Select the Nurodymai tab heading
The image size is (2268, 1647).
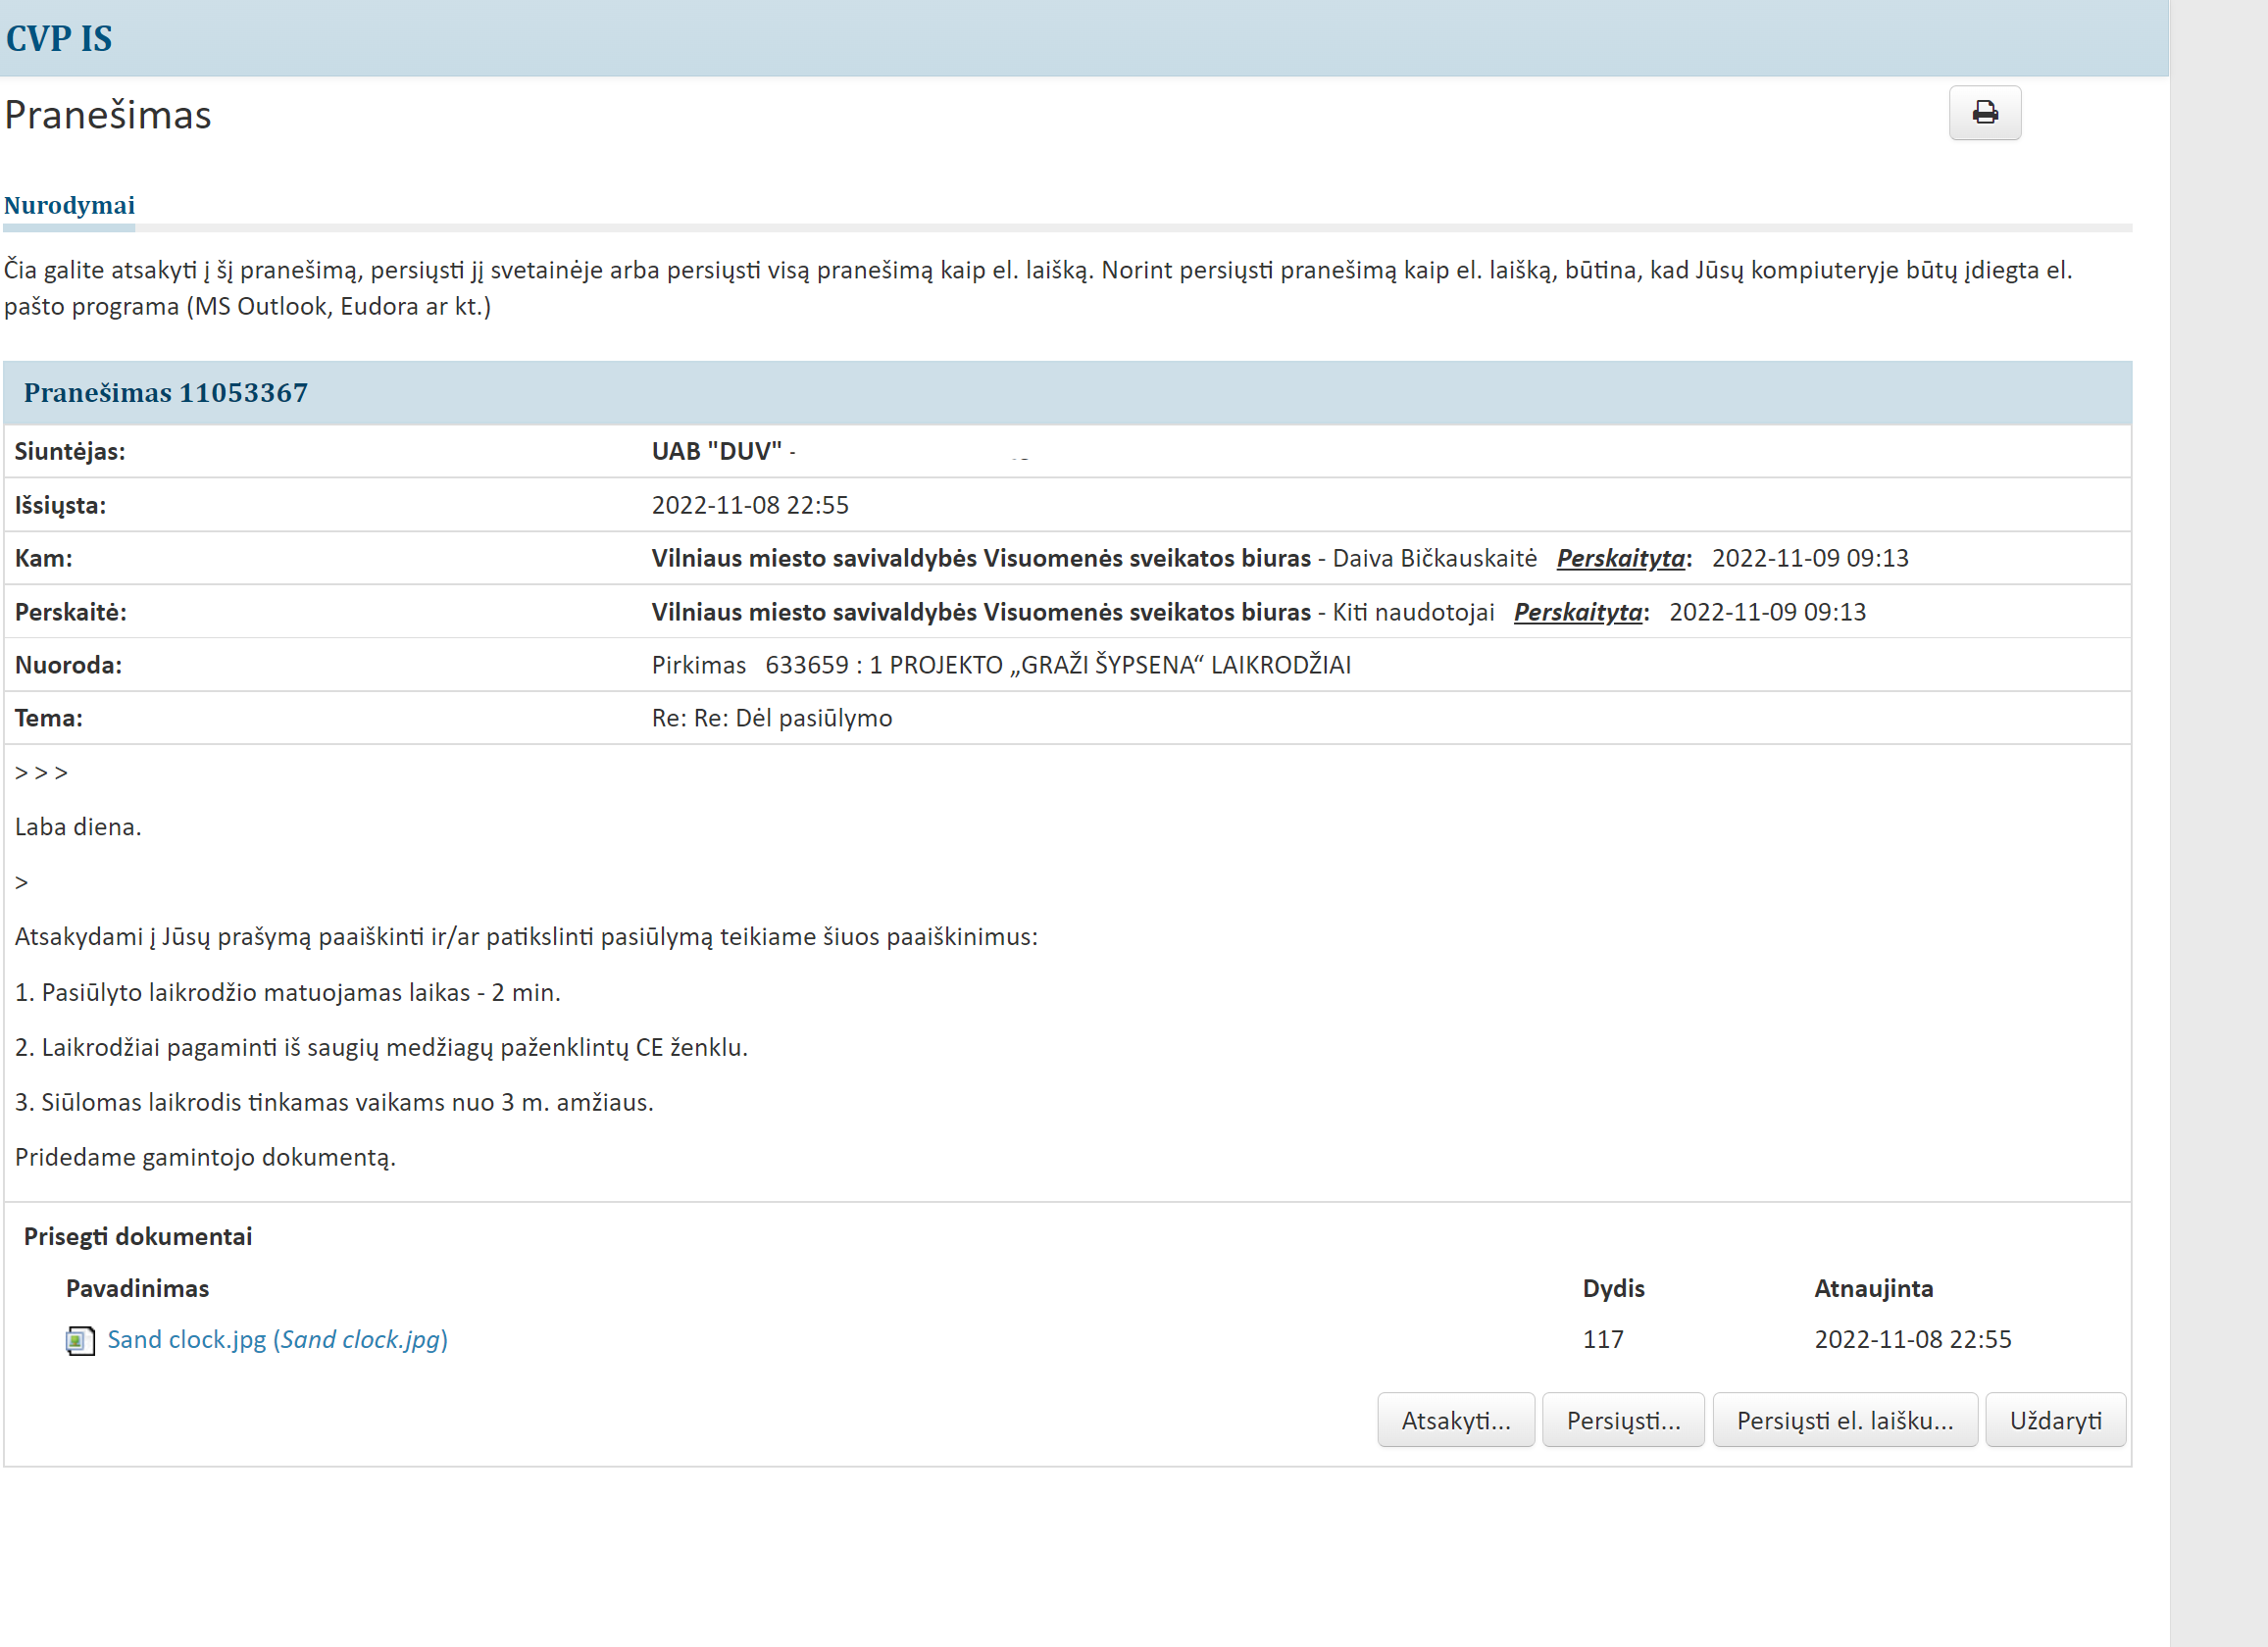69,205
